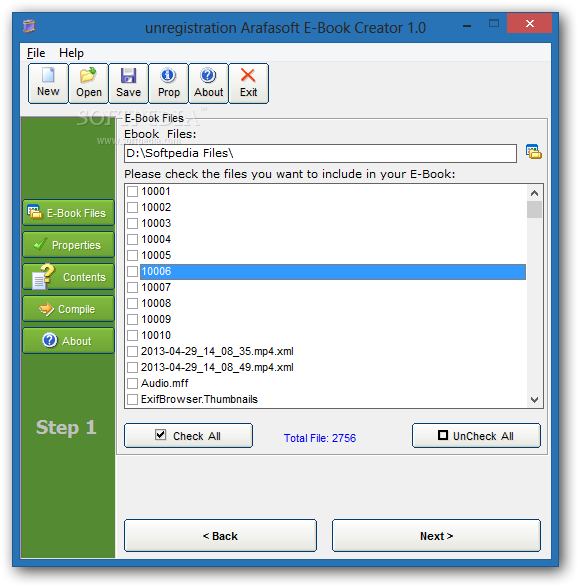Viewport: 579px width, 587px height.
Task: Check the ExifBrowser.Thumbnails checkbox
Action: (x=132, y=399)
